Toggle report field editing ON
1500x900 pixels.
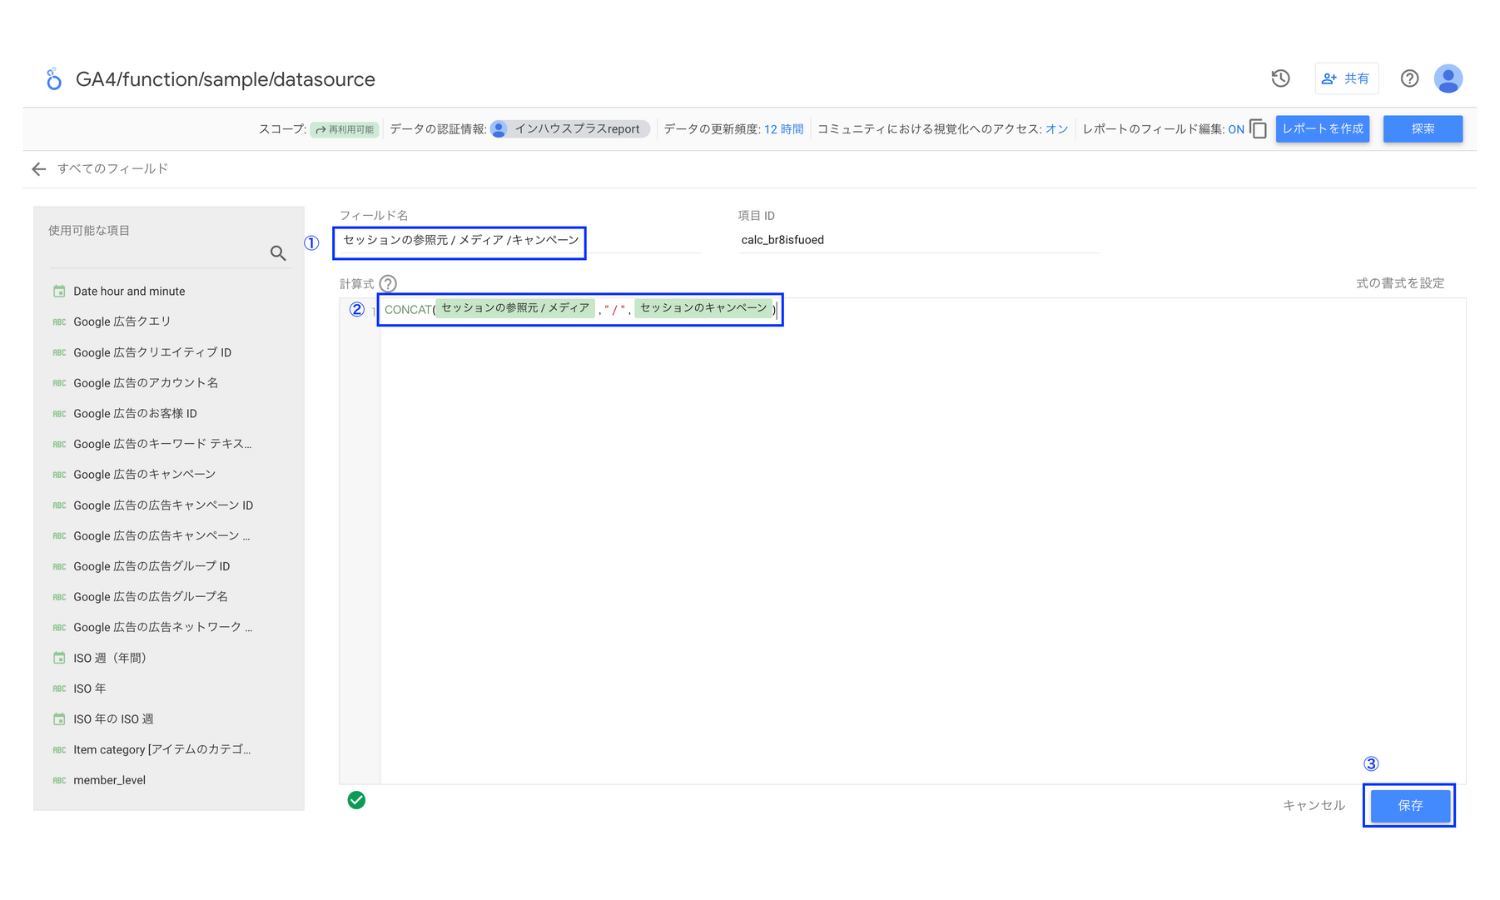(x=1236, y=129)
